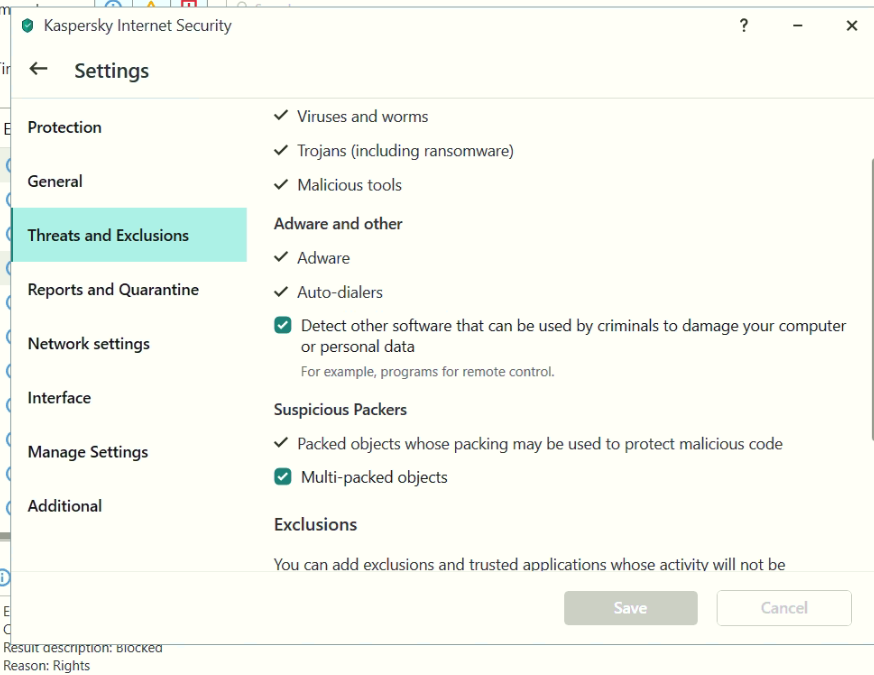
Task: Go back using the left arrow
Action: (38, 69)
